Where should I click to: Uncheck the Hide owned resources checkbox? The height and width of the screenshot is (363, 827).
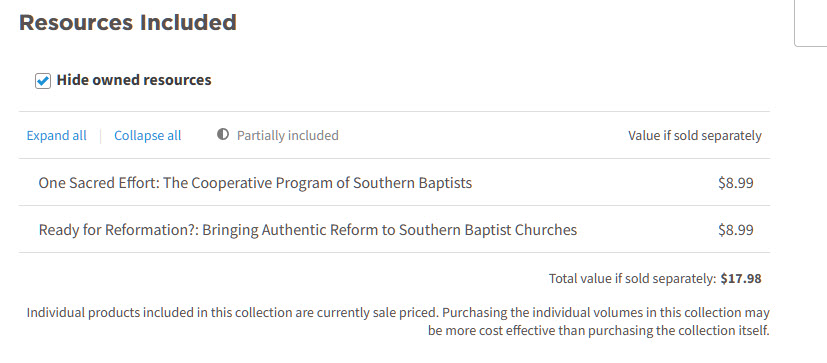tap(43, 81)
